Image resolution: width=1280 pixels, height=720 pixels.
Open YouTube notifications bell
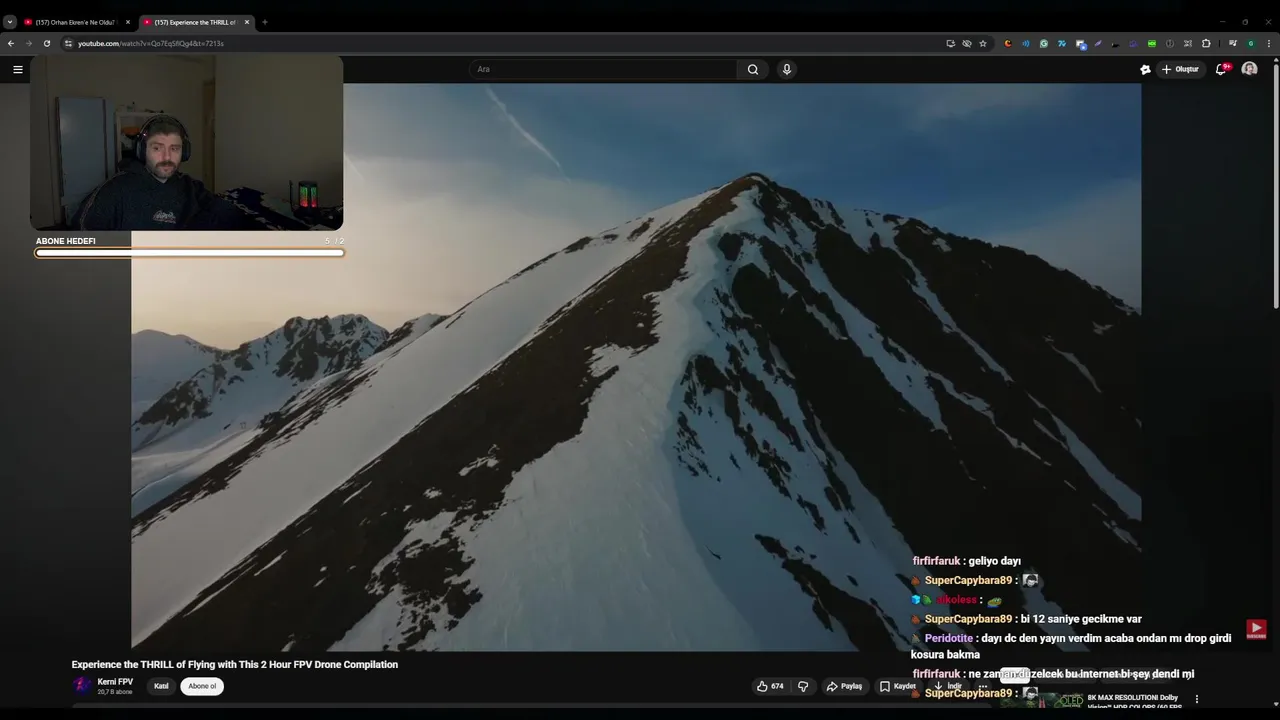click(1221, 69)
